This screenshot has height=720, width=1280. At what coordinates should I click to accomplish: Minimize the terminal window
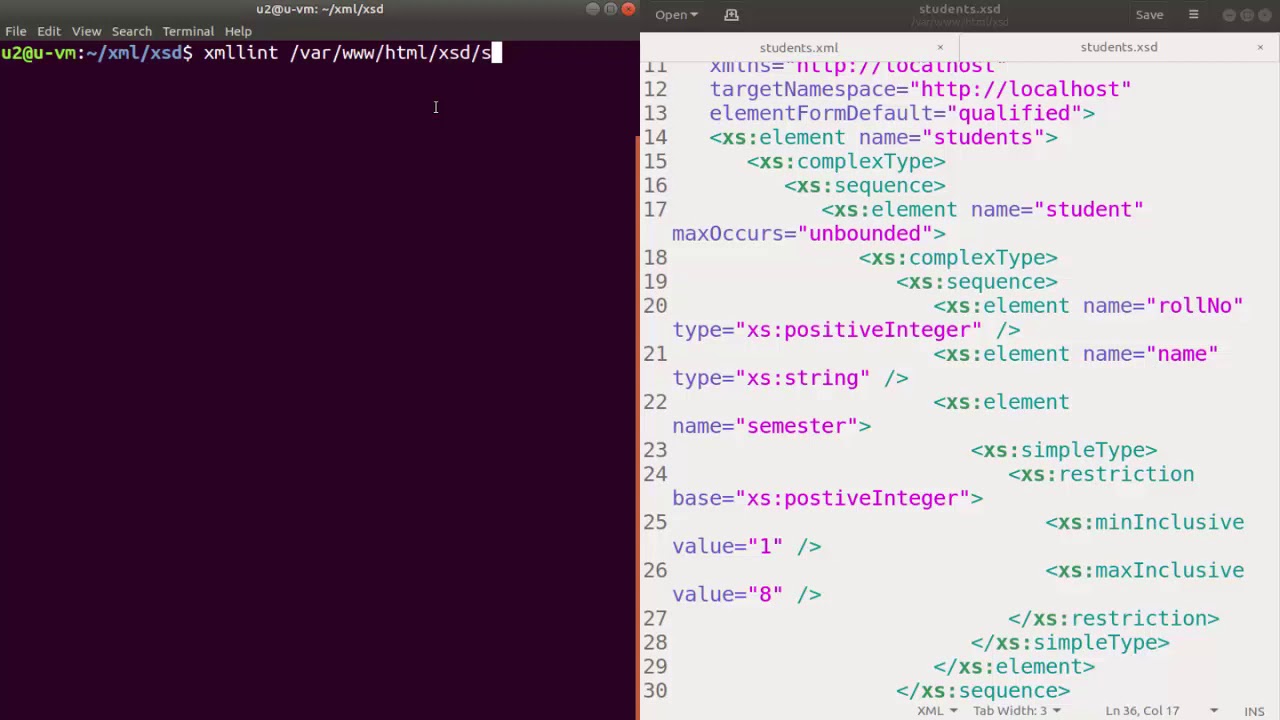(x=592, y=9)
